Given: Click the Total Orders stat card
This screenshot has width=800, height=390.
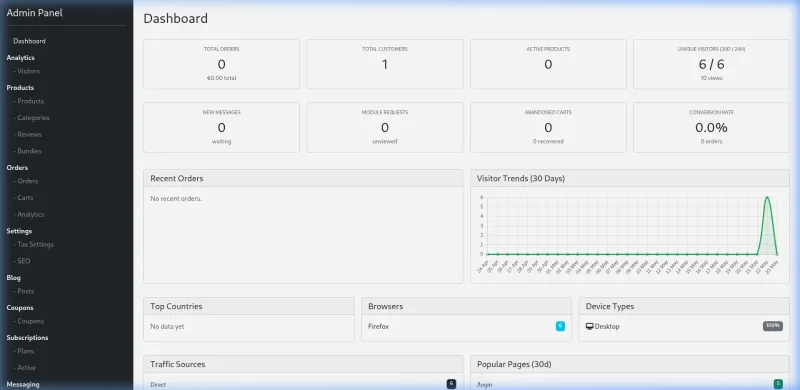Looking at the screenshot, I should [x=221, y=64].
